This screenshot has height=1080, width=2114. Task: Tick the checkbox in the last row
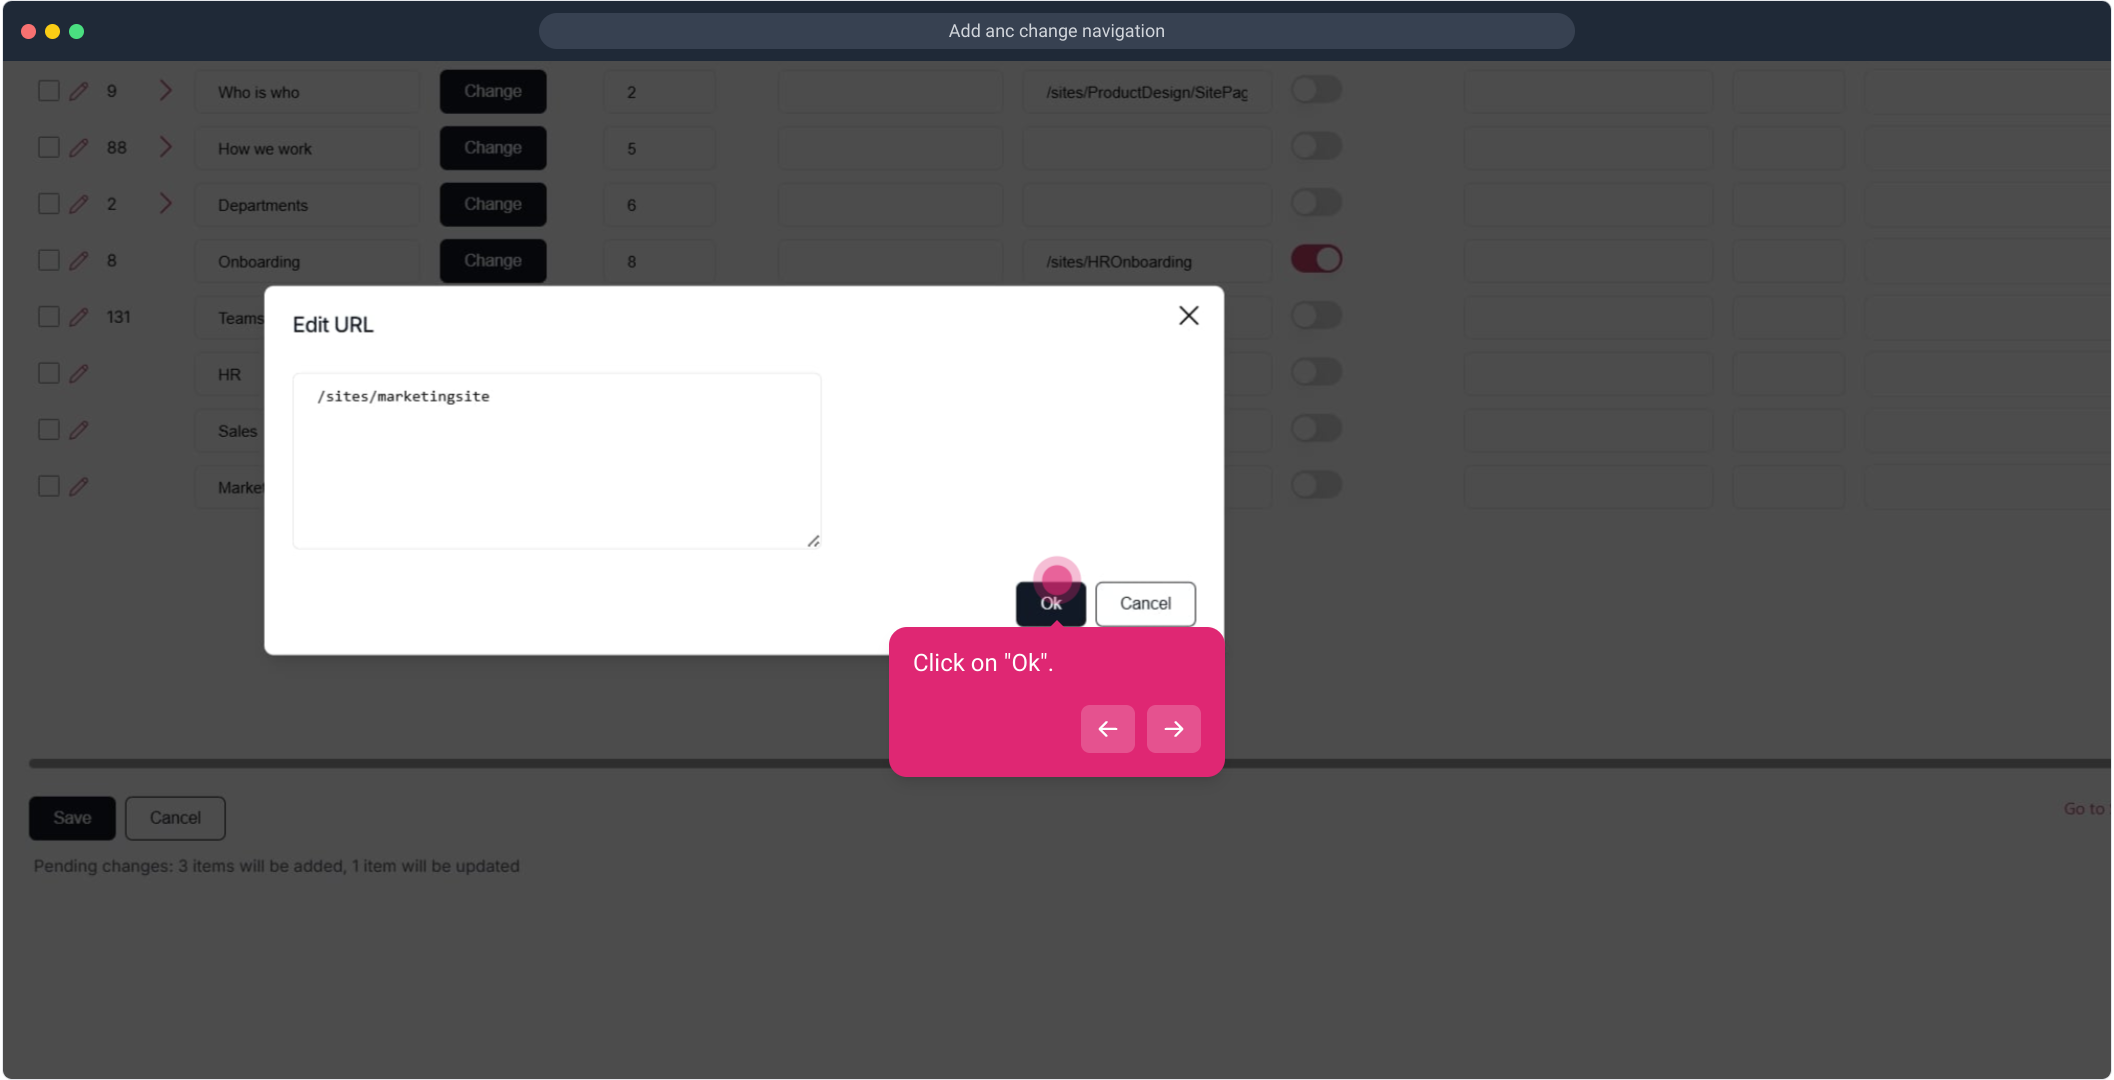tap(49, 487)
